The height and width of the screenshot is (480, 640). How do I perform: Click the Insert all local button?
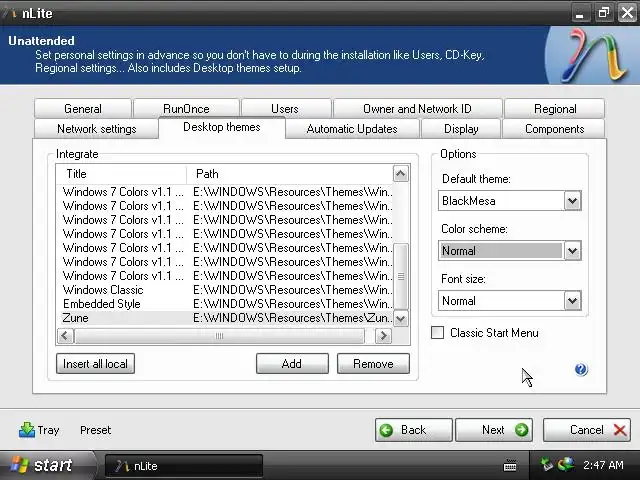[x=95, y=364]
